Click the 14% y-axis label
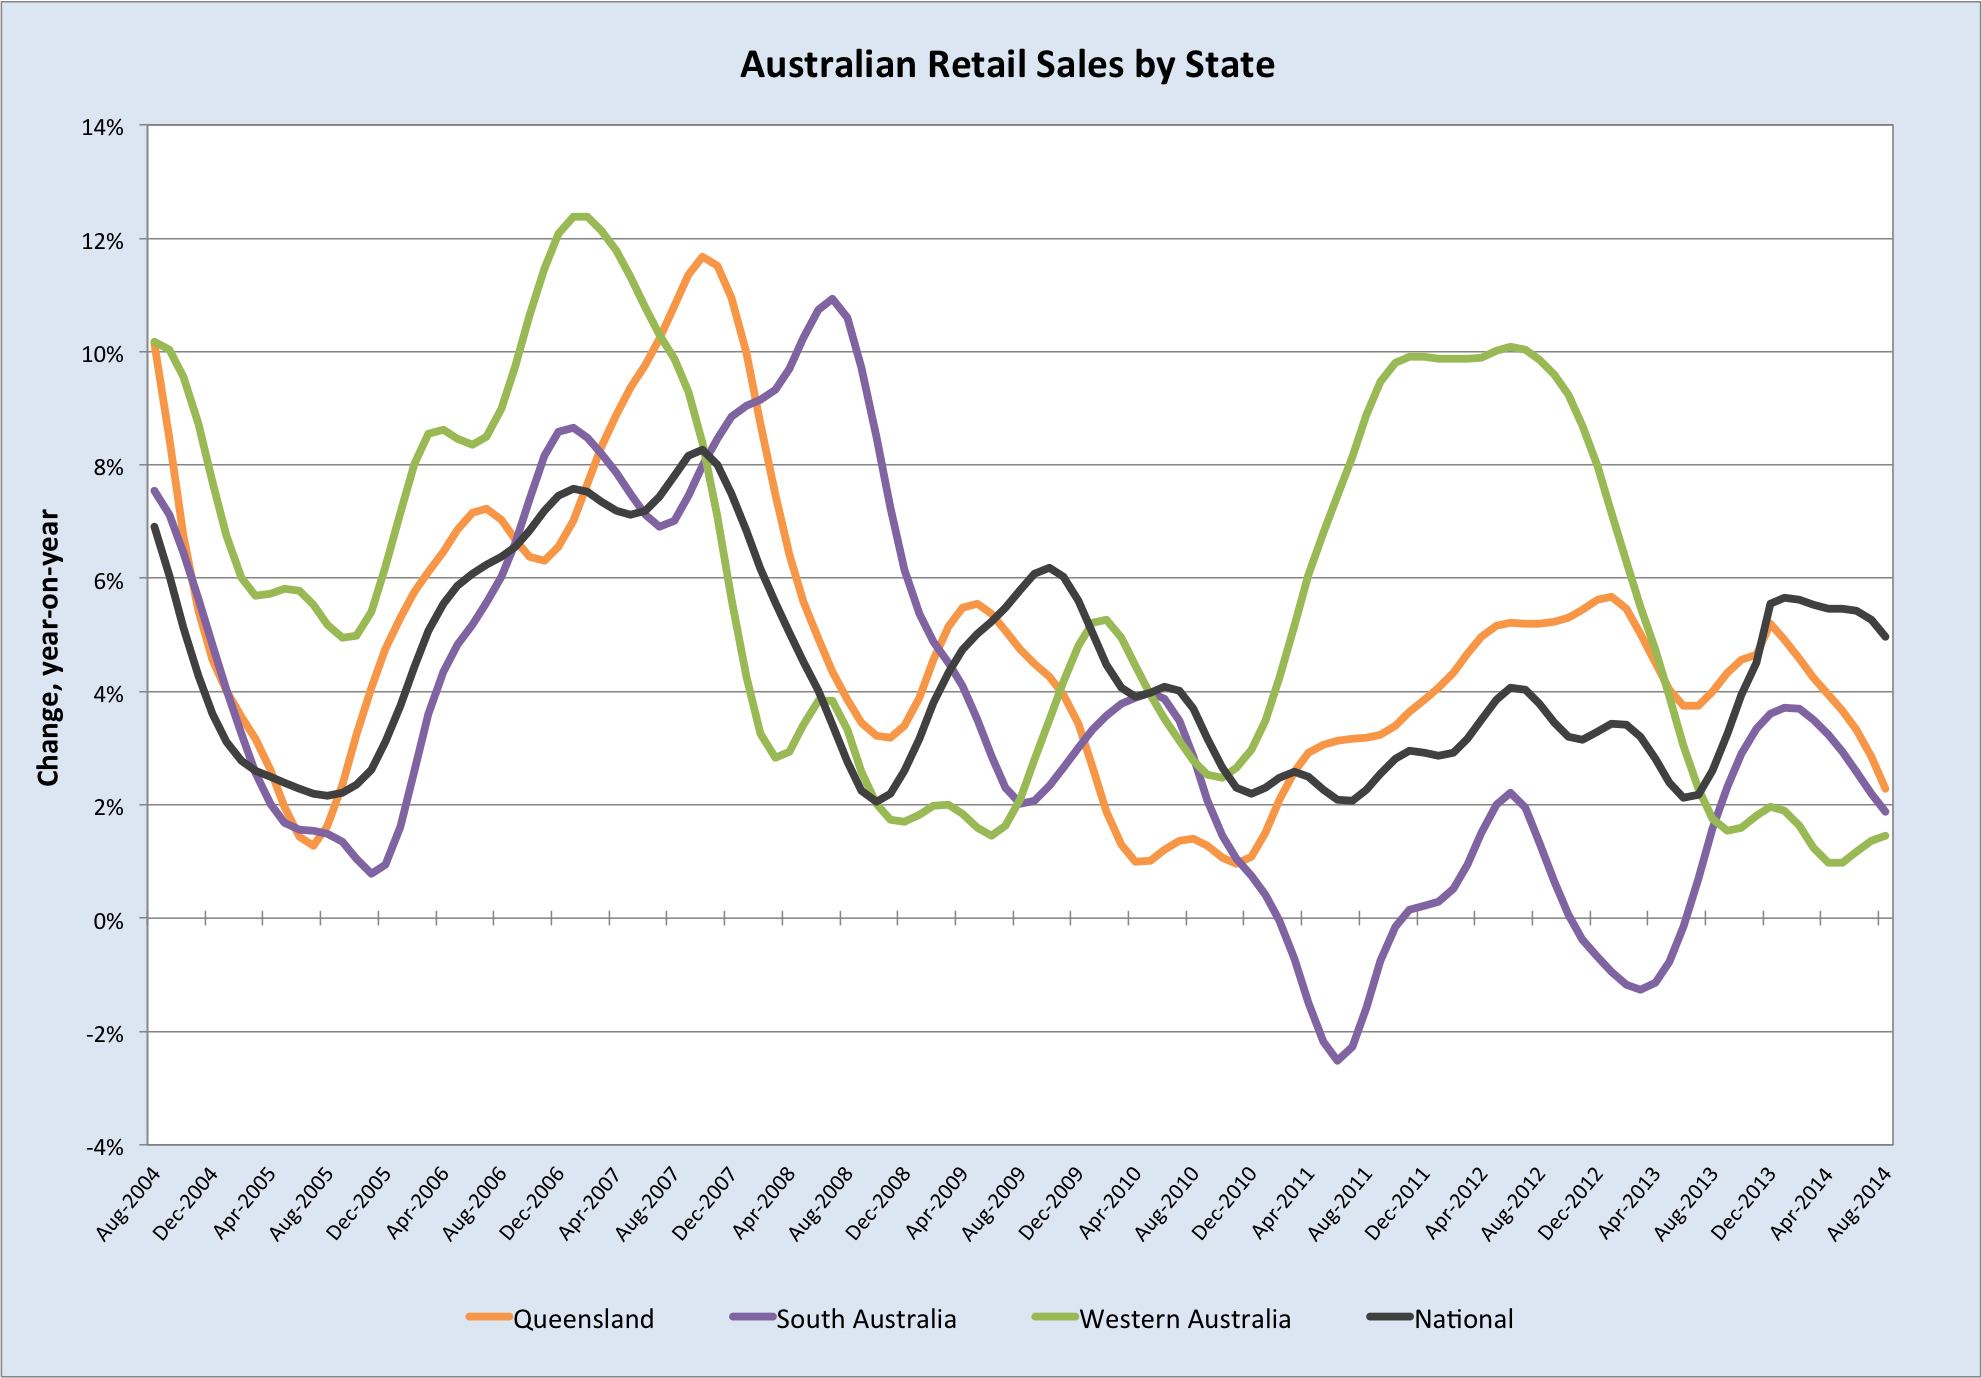 pos(103,128)
